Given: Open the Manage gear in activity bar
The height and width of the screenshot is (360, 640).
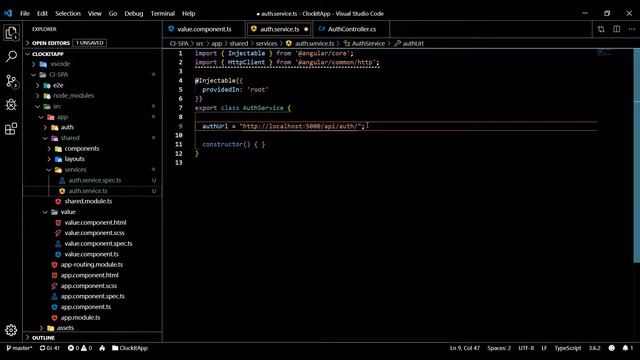Looking at the screenshot, I should 11,330.
